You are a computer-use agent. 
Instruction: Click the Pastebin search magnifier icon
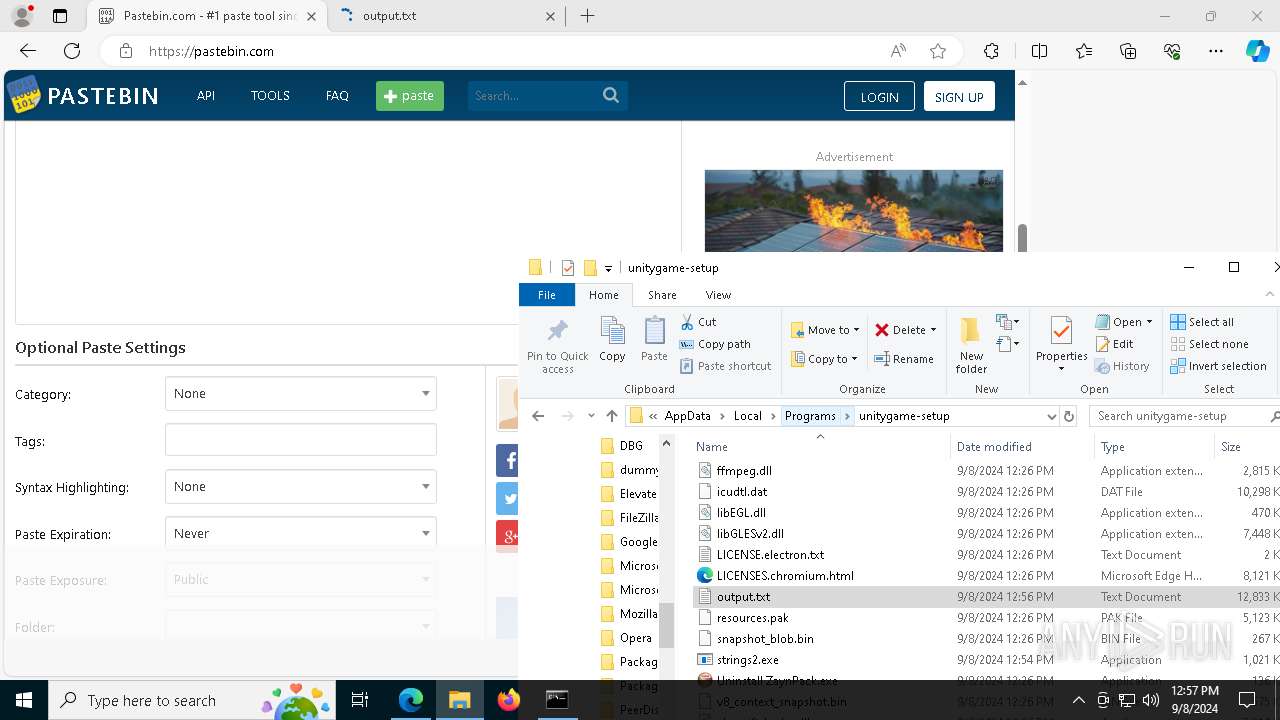click(x=611, y=95)
